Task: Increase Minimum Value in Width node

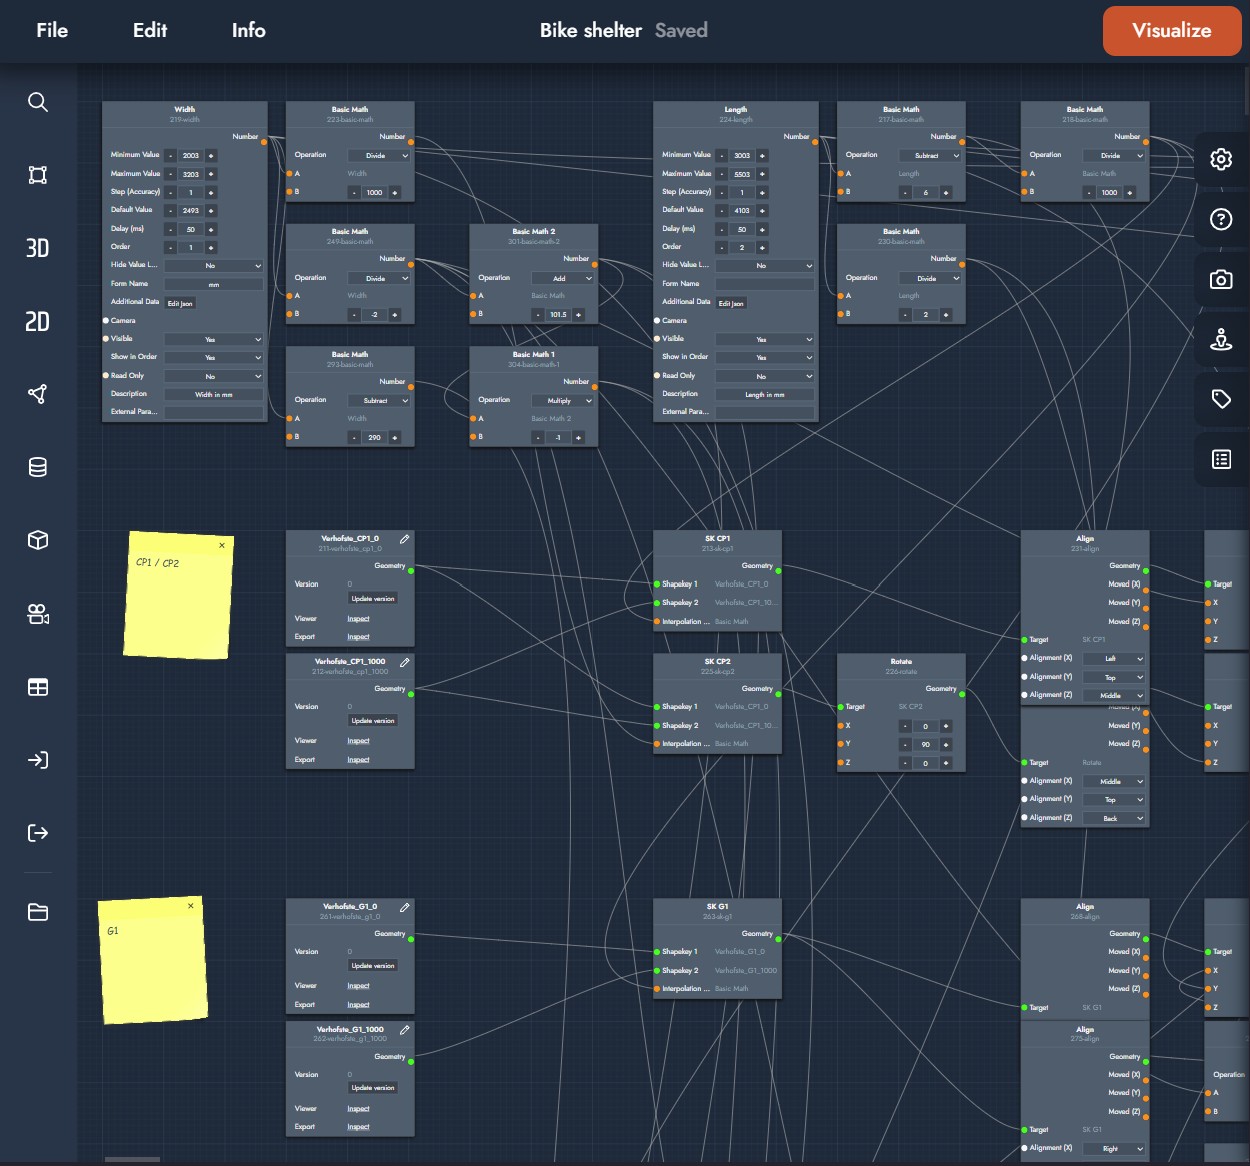Action: click(x=211, y=156)
